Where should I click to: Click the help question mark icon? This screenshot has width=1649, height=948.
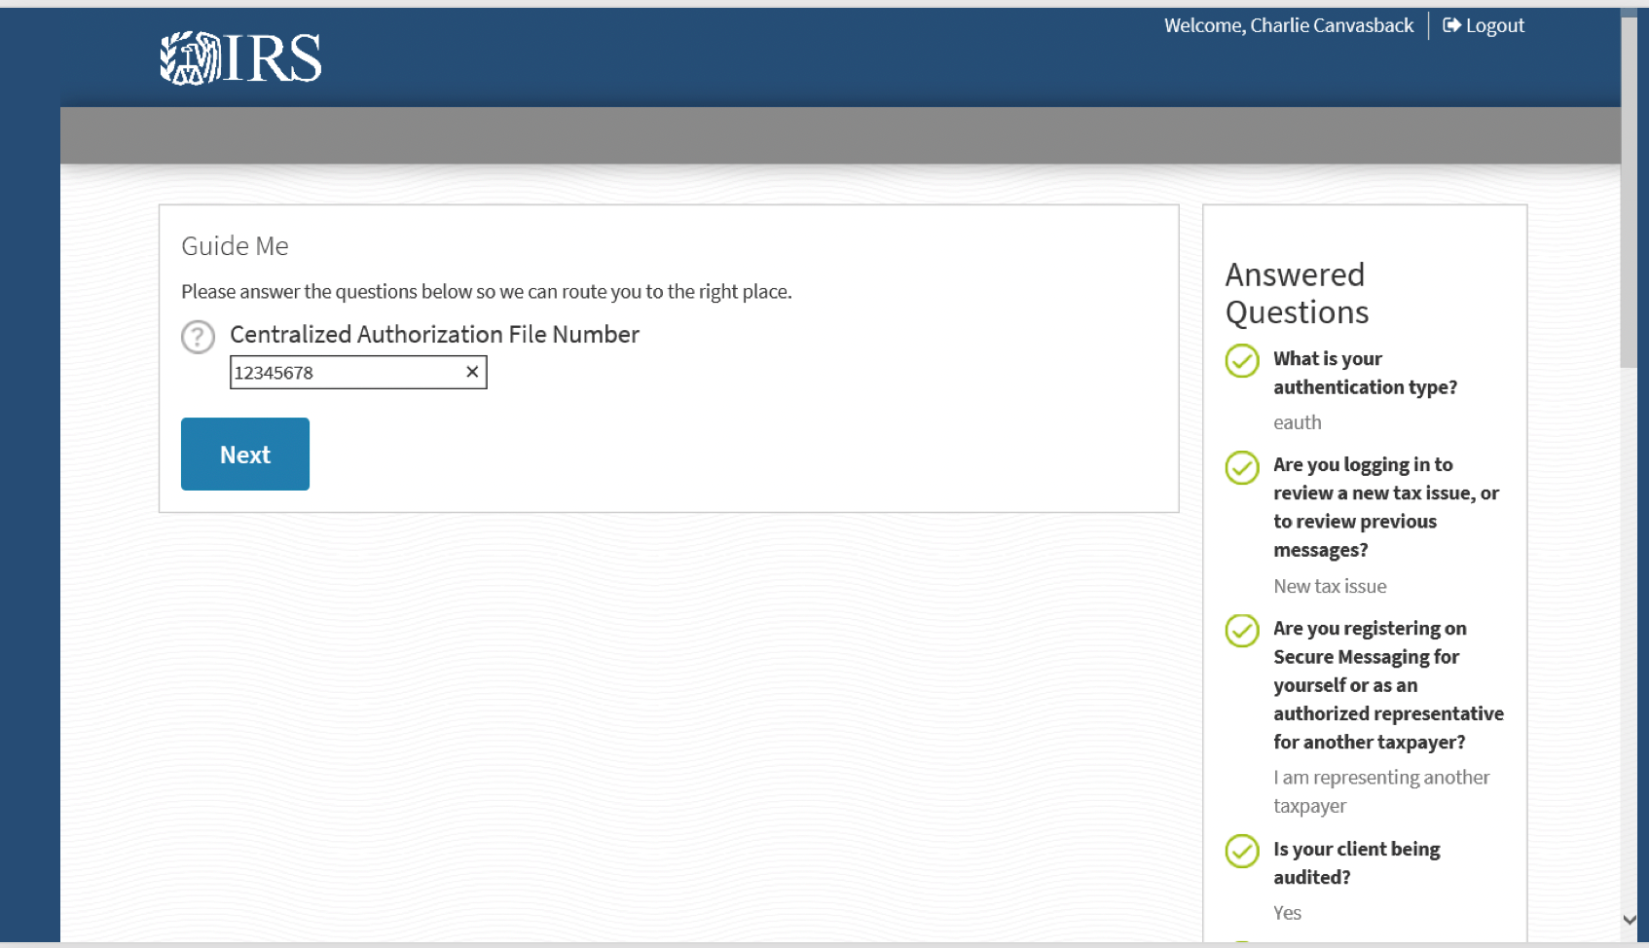[x=198, y=337]
